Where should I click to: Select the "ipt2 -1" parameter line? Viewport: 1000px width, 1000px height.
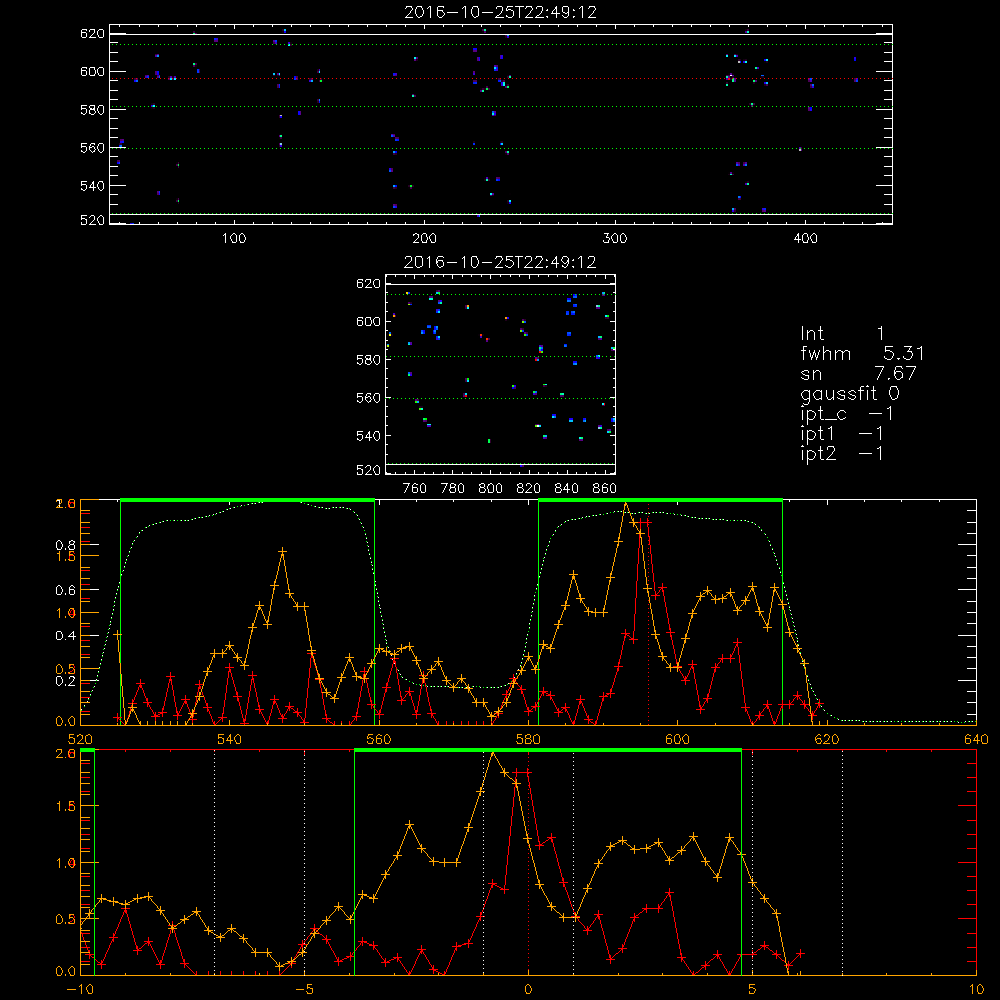pos(842,453)
